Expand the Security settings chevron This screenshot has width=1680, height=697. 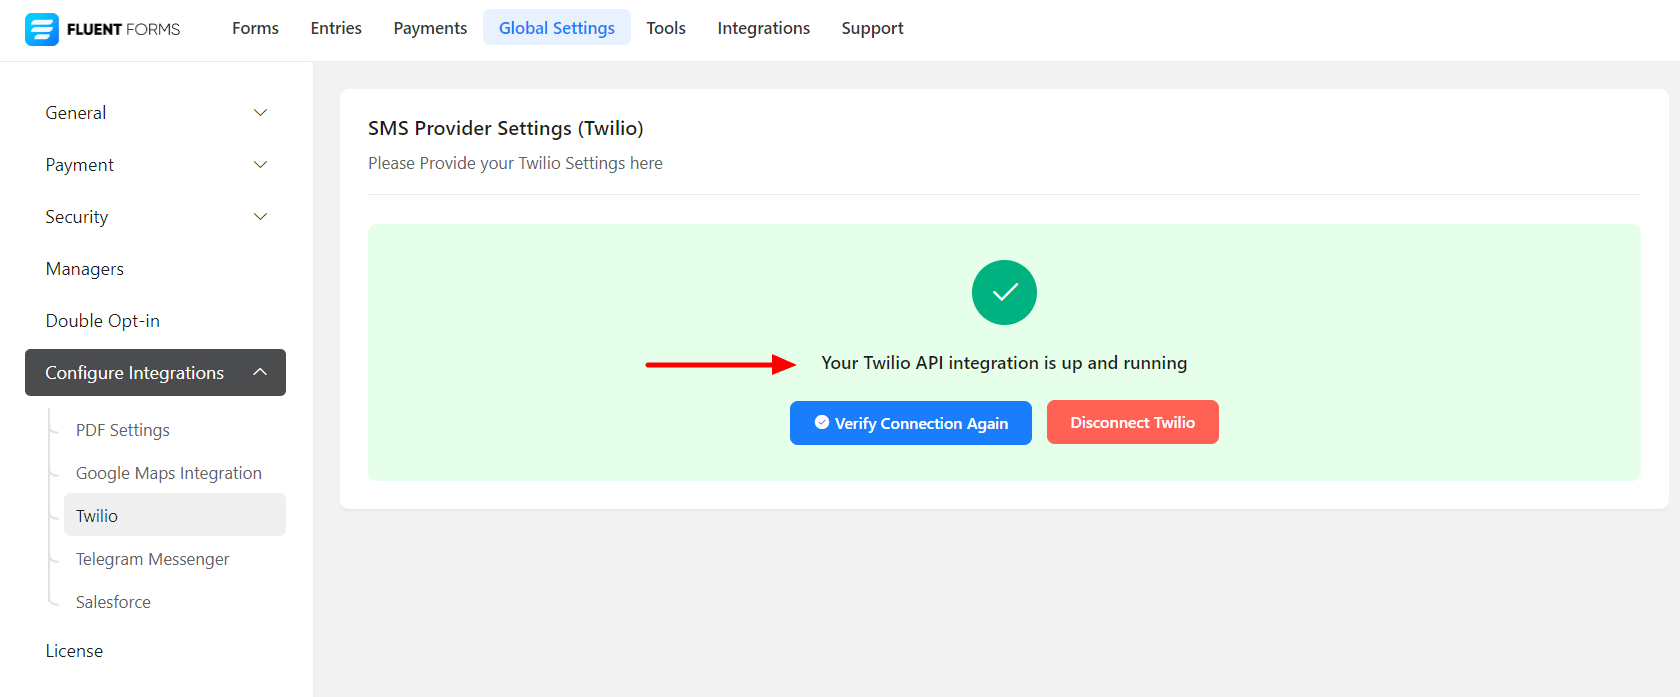[260, 217]
